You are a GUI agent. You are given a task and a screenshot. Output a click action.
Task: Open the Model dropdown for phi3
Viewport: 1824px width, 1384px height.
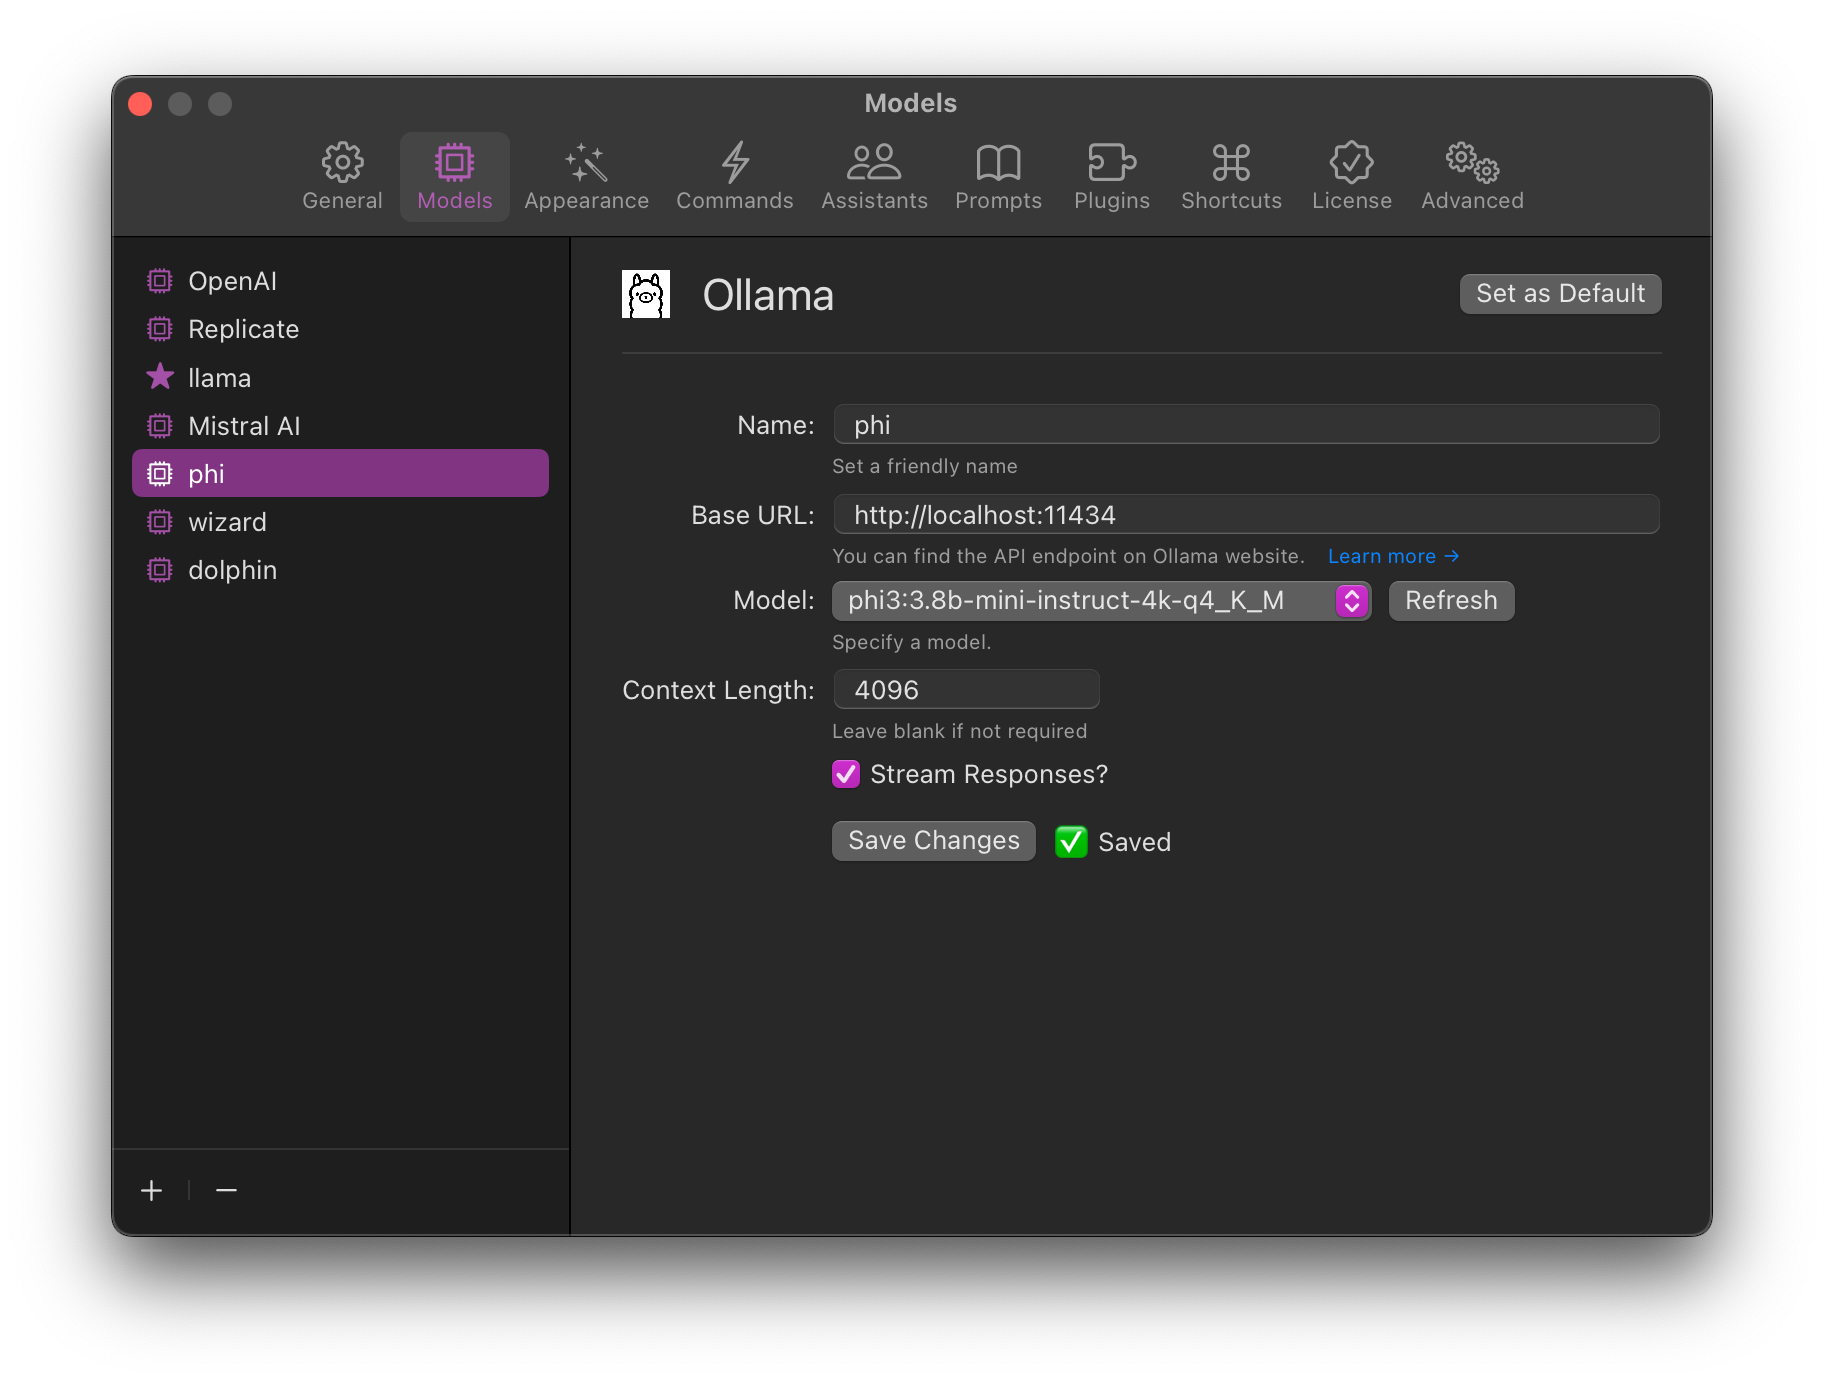point(1101,600)
